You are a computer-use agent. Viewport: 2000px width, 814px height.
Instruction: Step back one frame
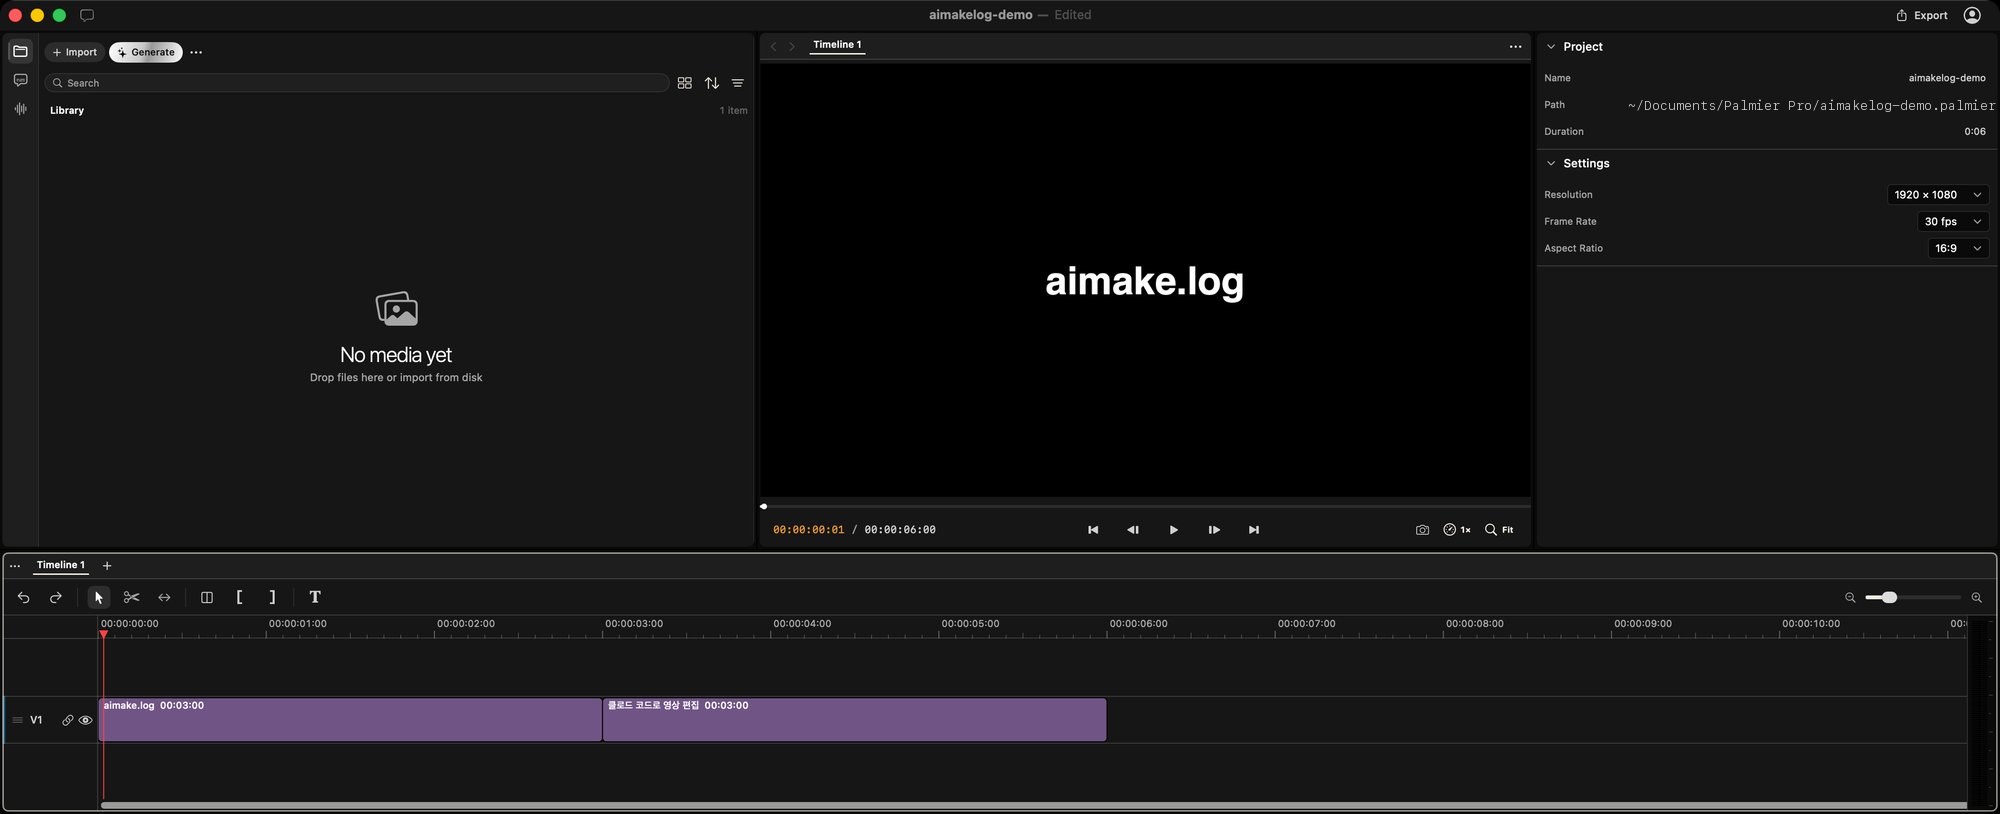point(1133,530)
